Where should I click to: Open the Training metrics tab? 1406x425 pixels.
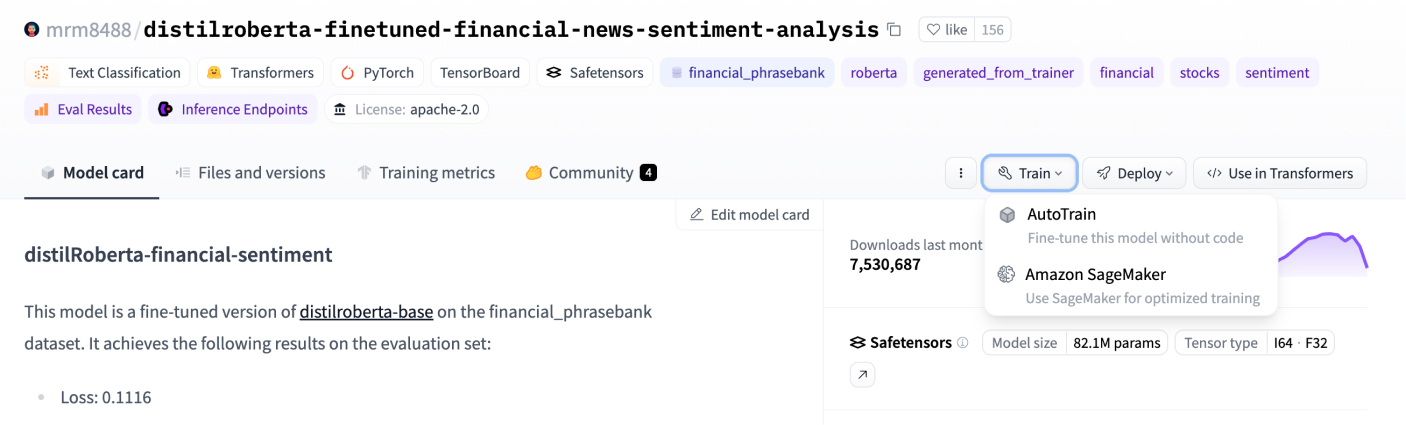tap(426, 173)
